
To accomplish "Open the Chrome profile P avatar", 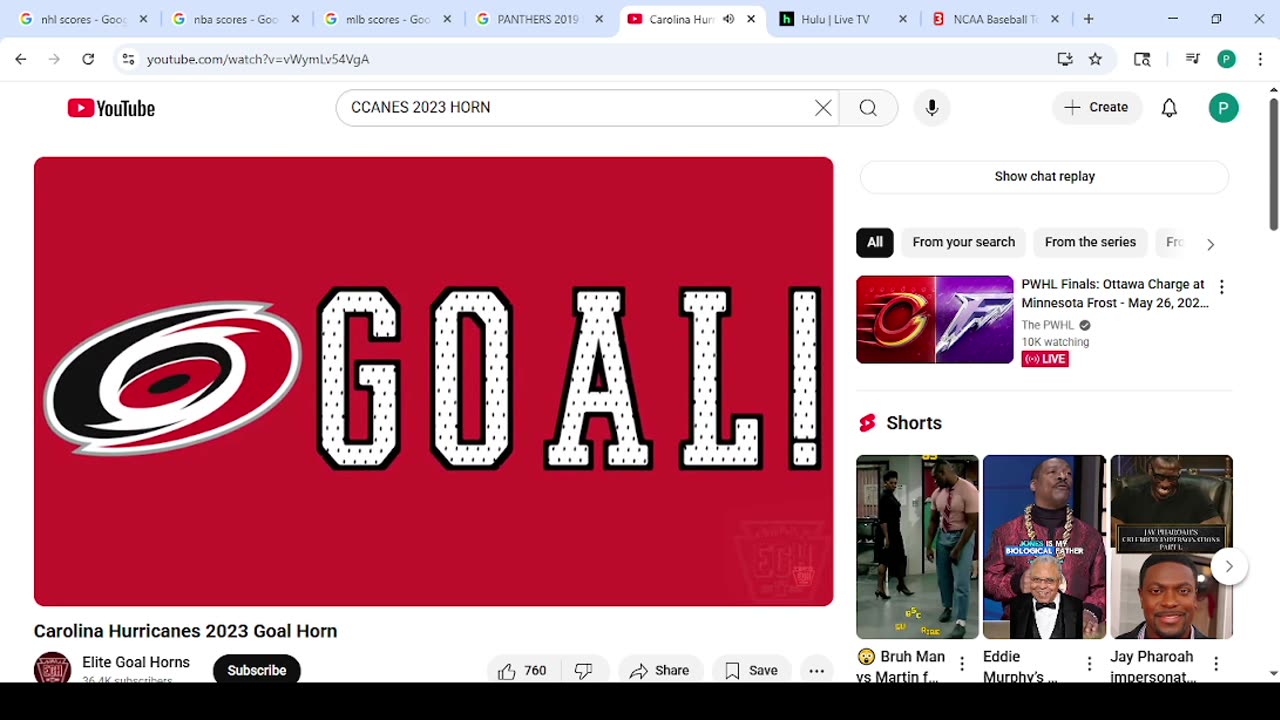I will pyautogui.click(x=1226, y=59).
